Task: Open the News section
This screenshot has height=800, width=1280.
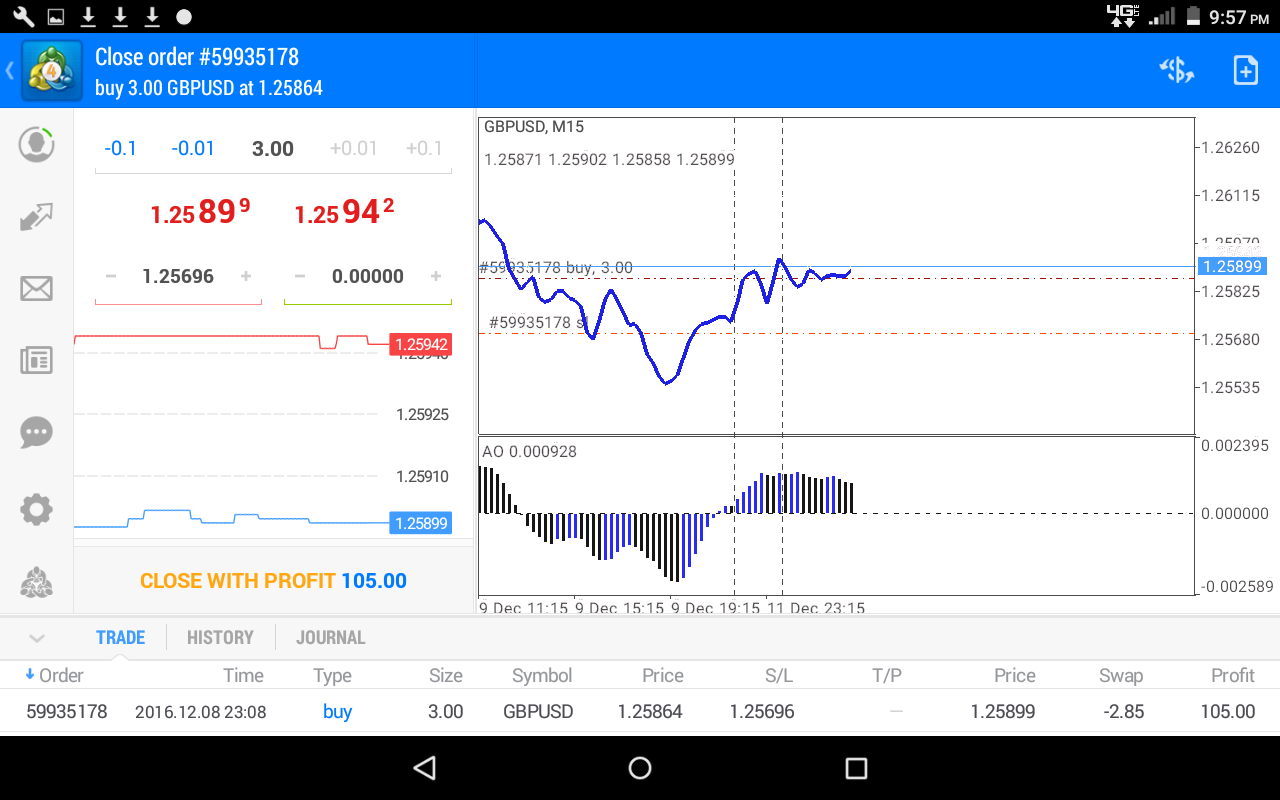Action: tap(36, 360)
